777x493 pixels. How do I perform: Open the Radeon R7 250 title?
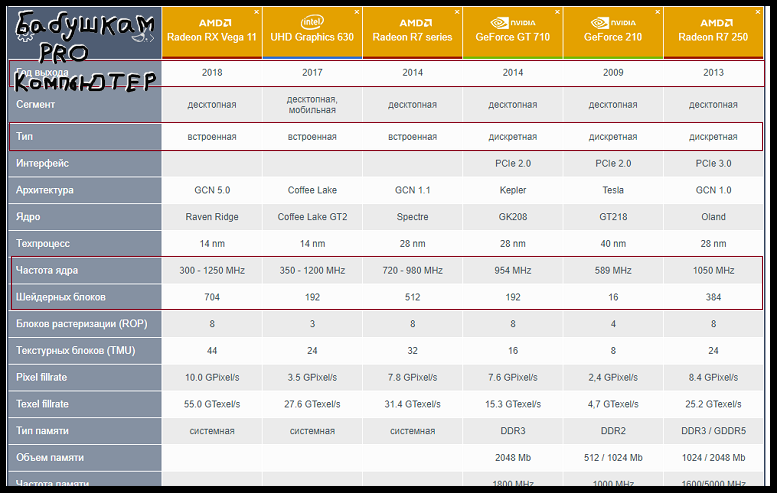pos(713,37)
